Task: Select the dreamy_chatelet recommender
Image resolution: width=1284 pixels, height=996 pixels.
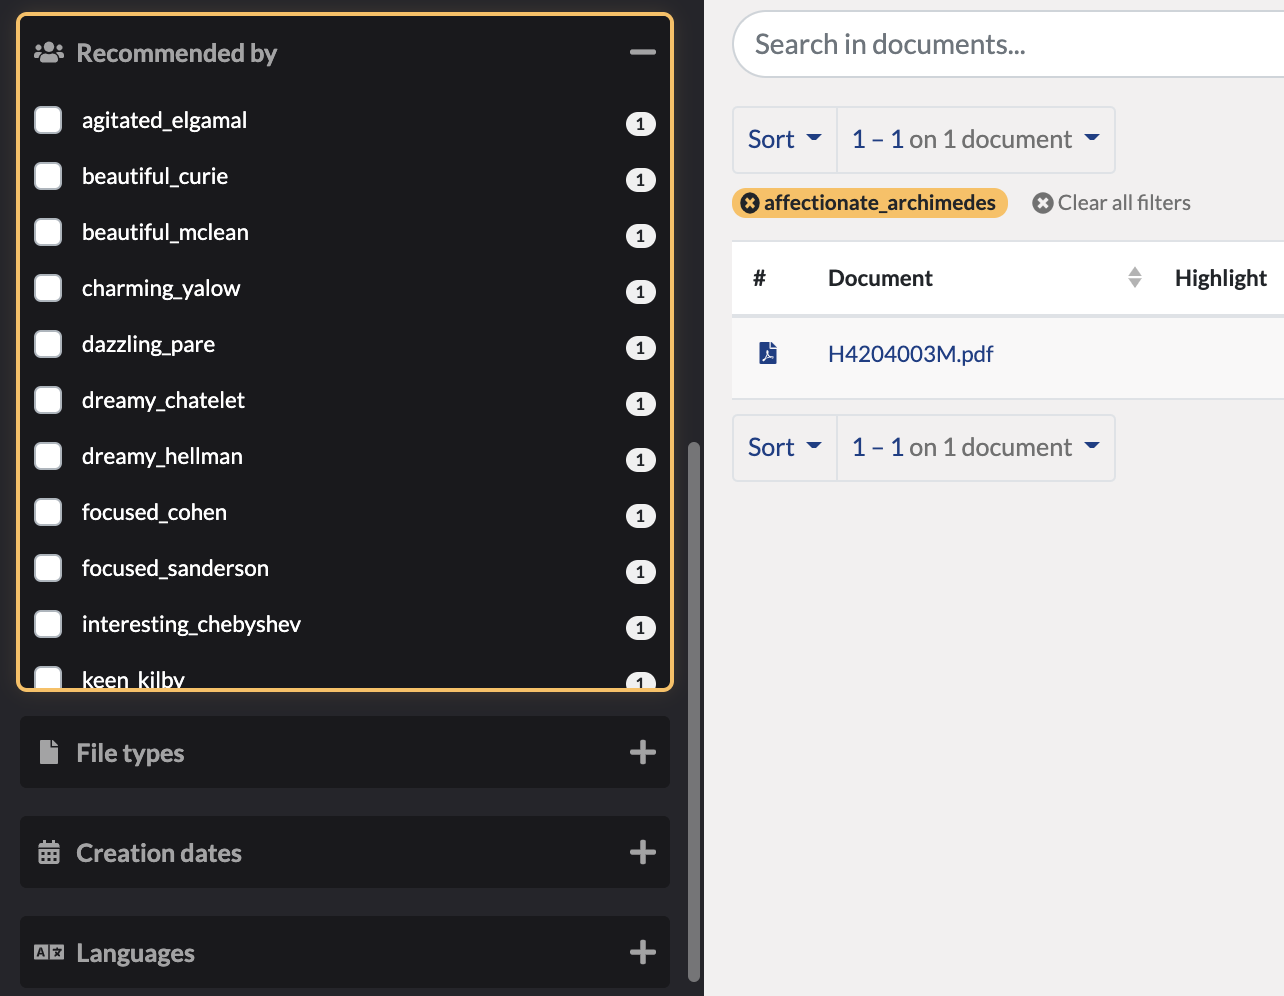Action: click(x=48, y=399)
